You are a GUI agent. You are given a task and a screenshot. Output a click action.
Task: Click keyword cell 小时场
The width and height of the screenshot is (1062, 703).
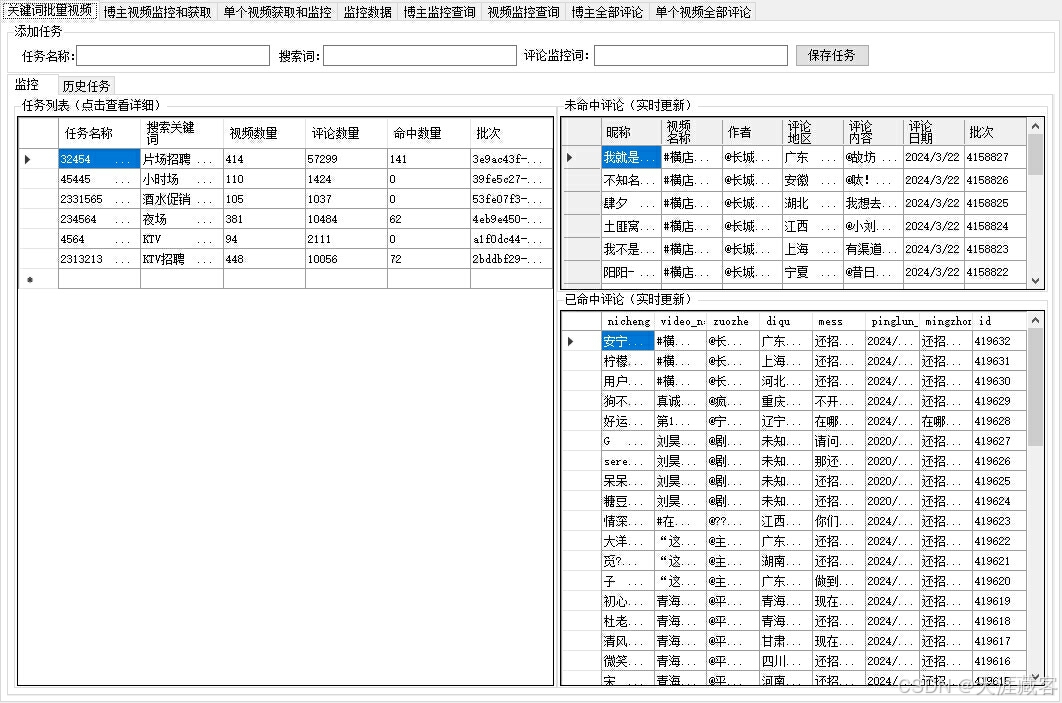182,179
